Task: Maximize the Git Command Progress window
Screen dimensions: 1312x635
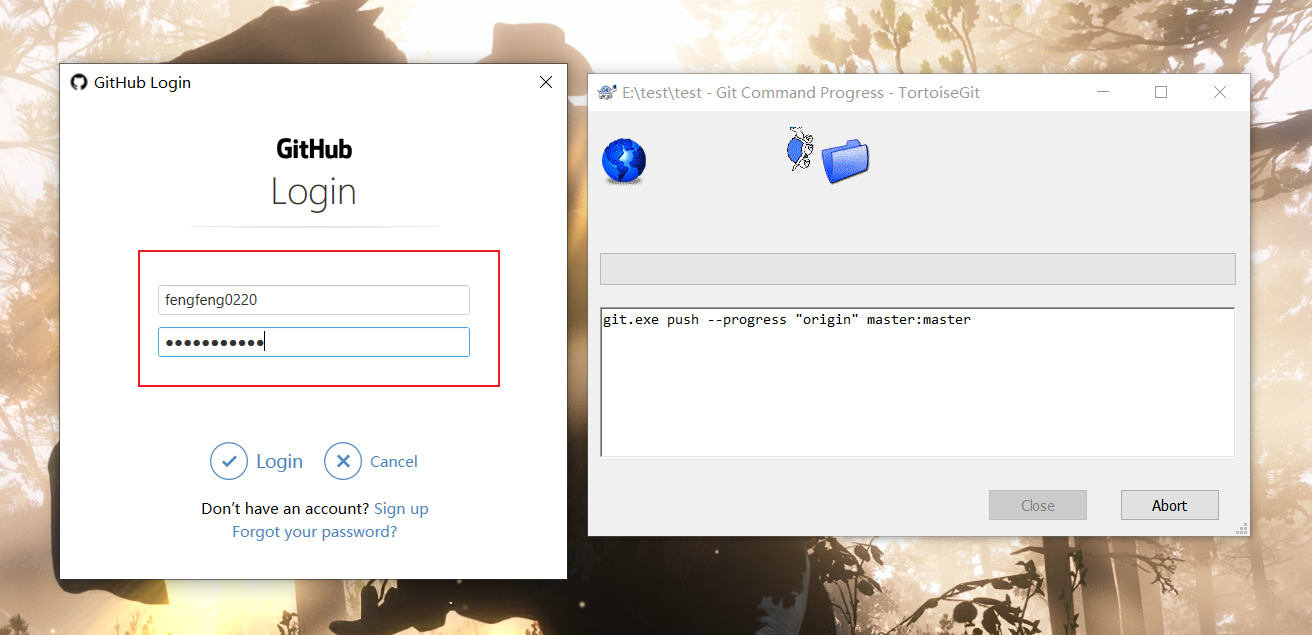Action: click(1161, 92)
